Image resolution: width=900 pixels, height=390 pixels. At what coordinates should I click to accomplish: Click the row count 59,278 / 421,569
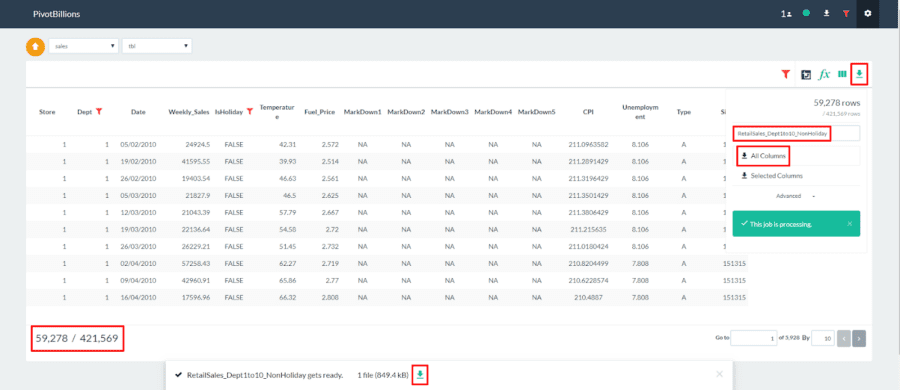pyautogui.click(x=77, y=339)
